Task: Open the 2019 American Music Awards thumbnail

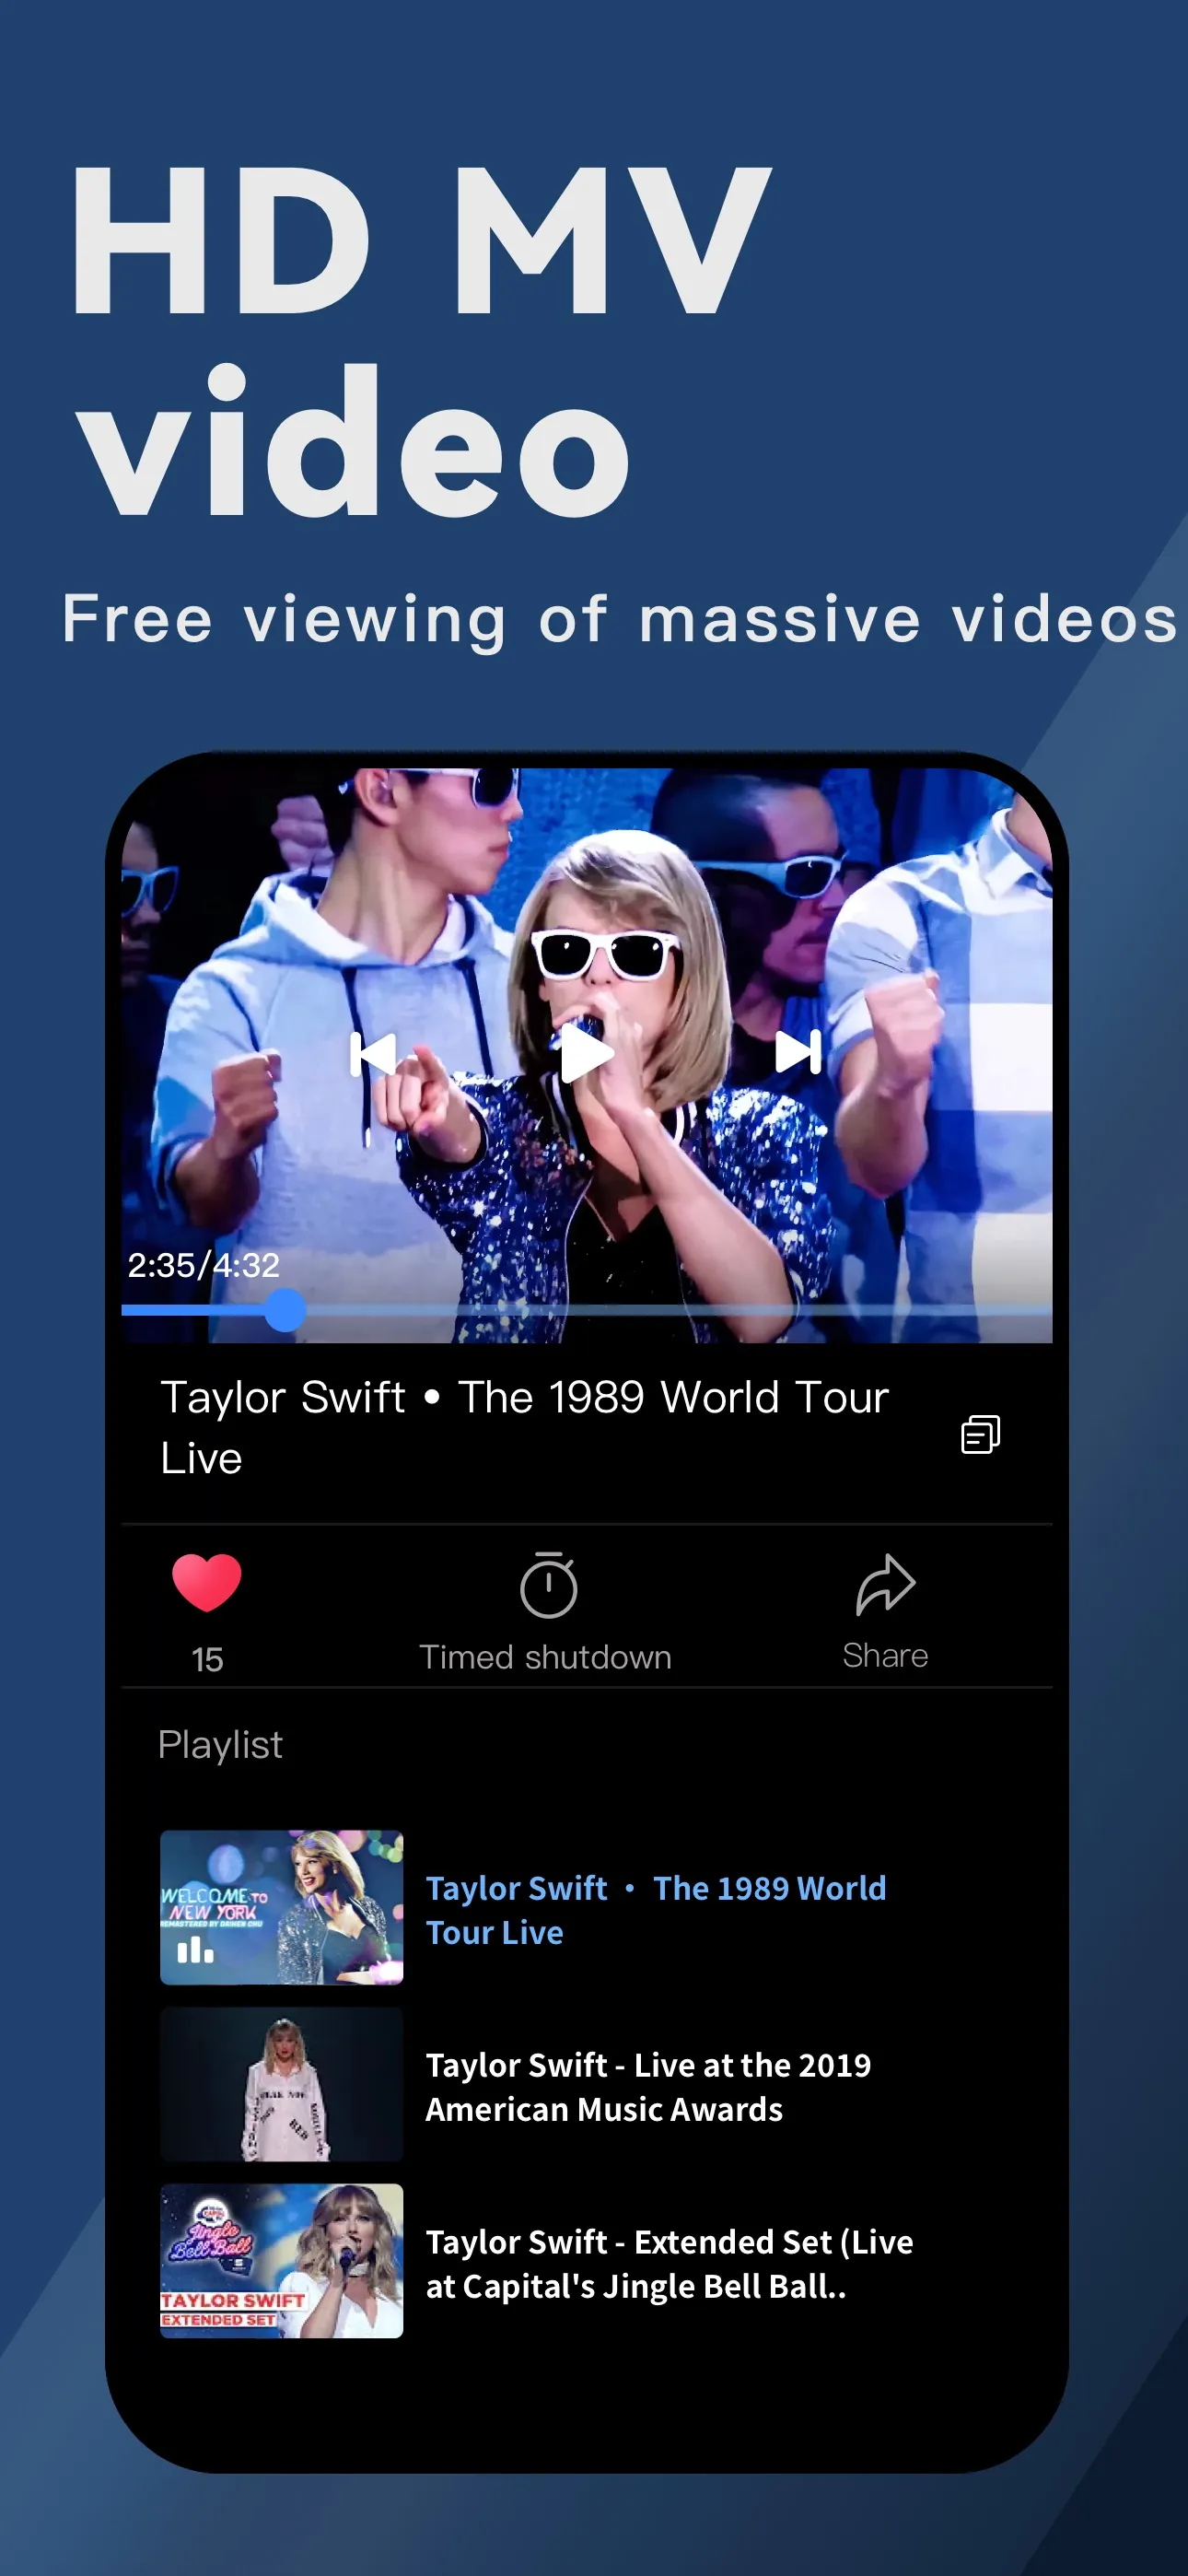Action: click(x=282, y=2084)
